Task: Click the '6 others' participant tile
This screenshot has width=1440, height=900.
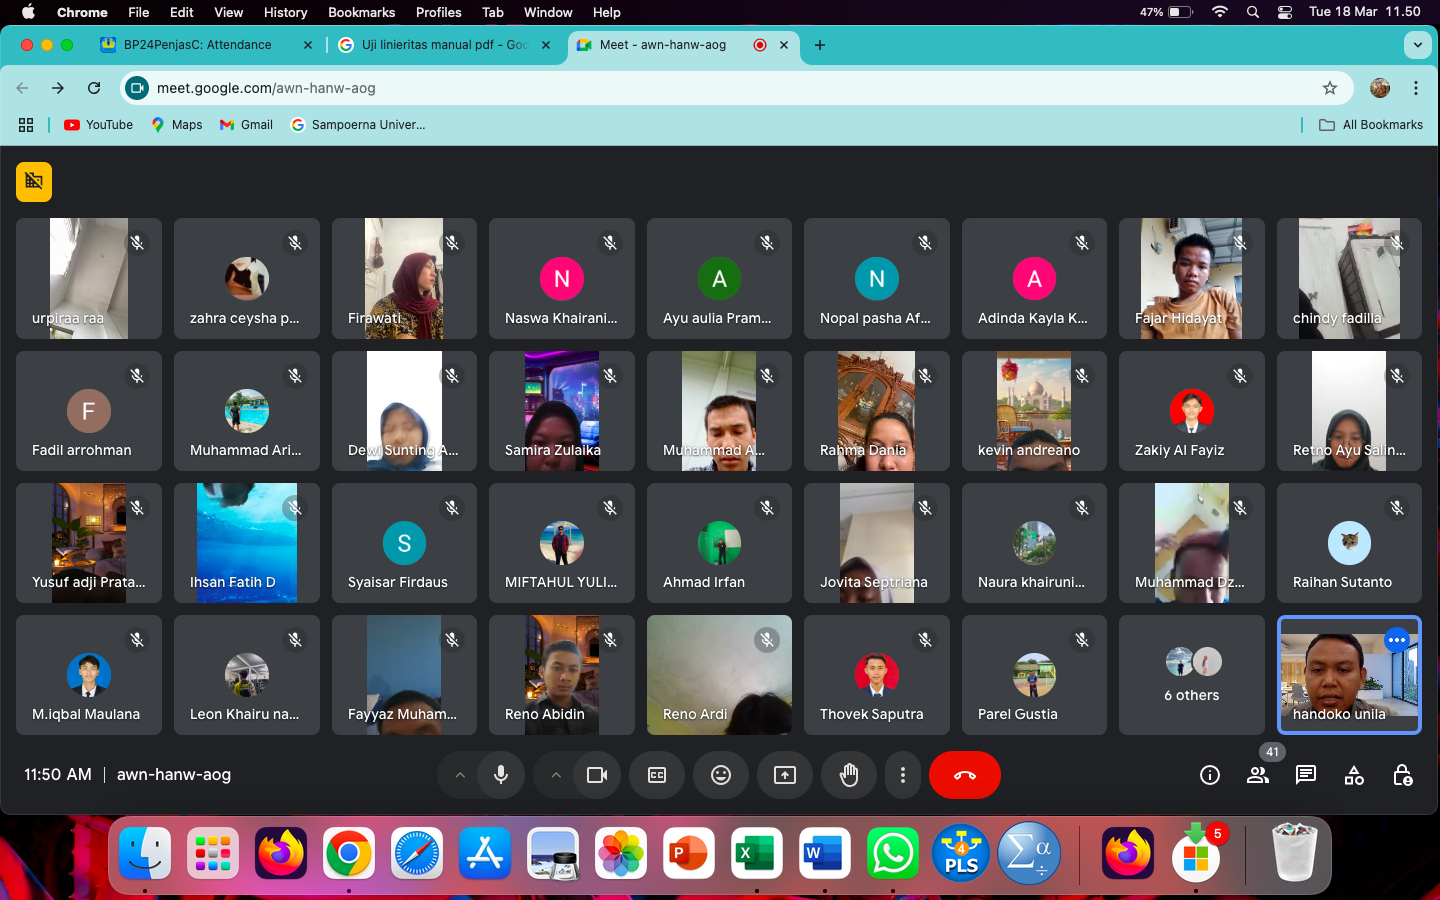Action: (1191, 675)
